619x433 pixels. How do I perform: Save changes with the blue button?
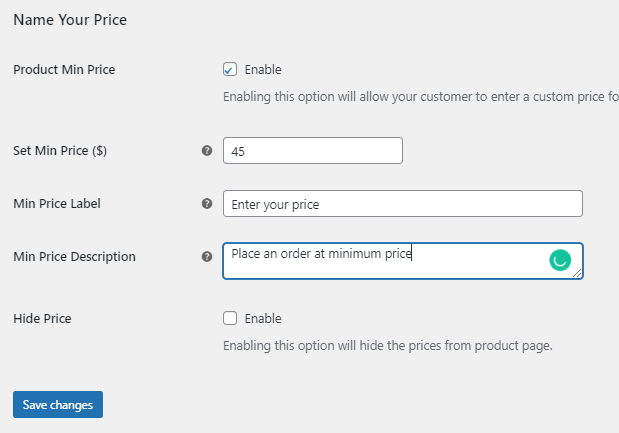pyautogui.click(x=58, y=405)
